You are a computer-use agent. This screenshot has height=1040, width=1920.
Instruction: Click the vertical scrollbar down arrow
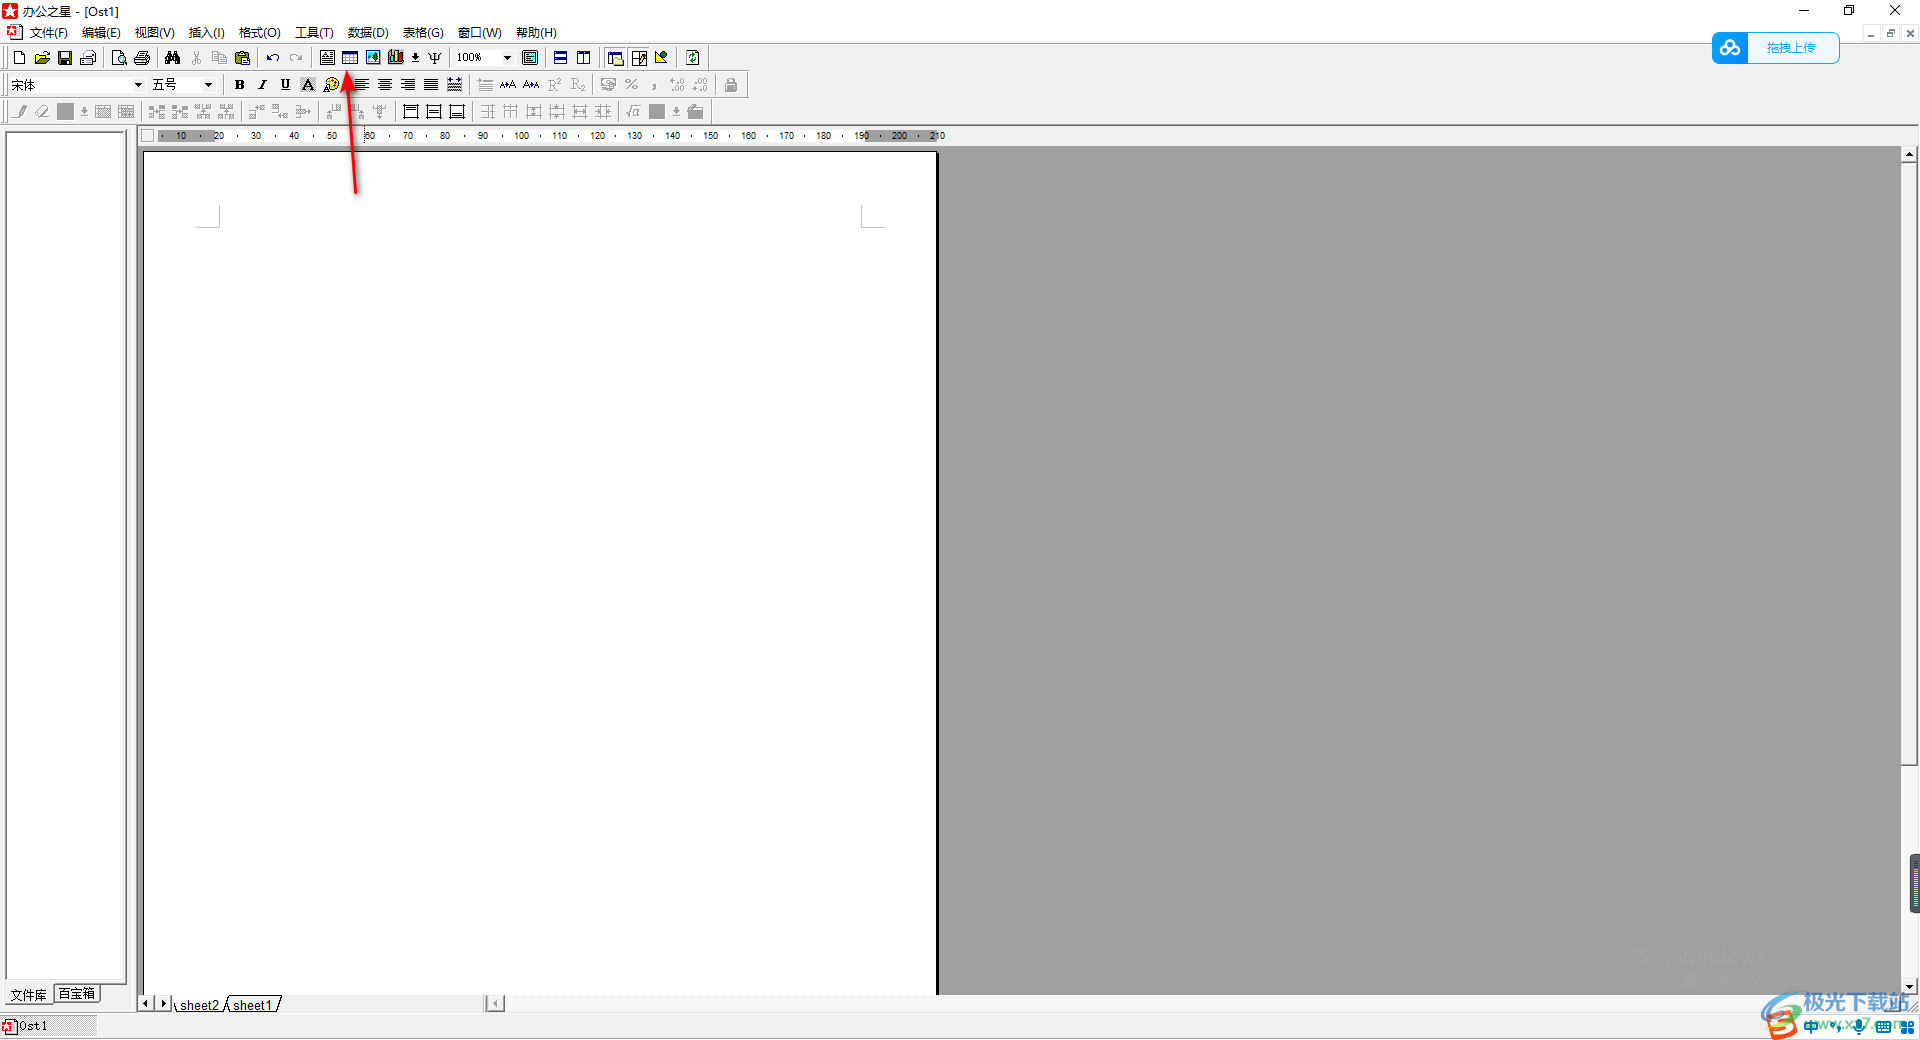(x=1910, y=986)
